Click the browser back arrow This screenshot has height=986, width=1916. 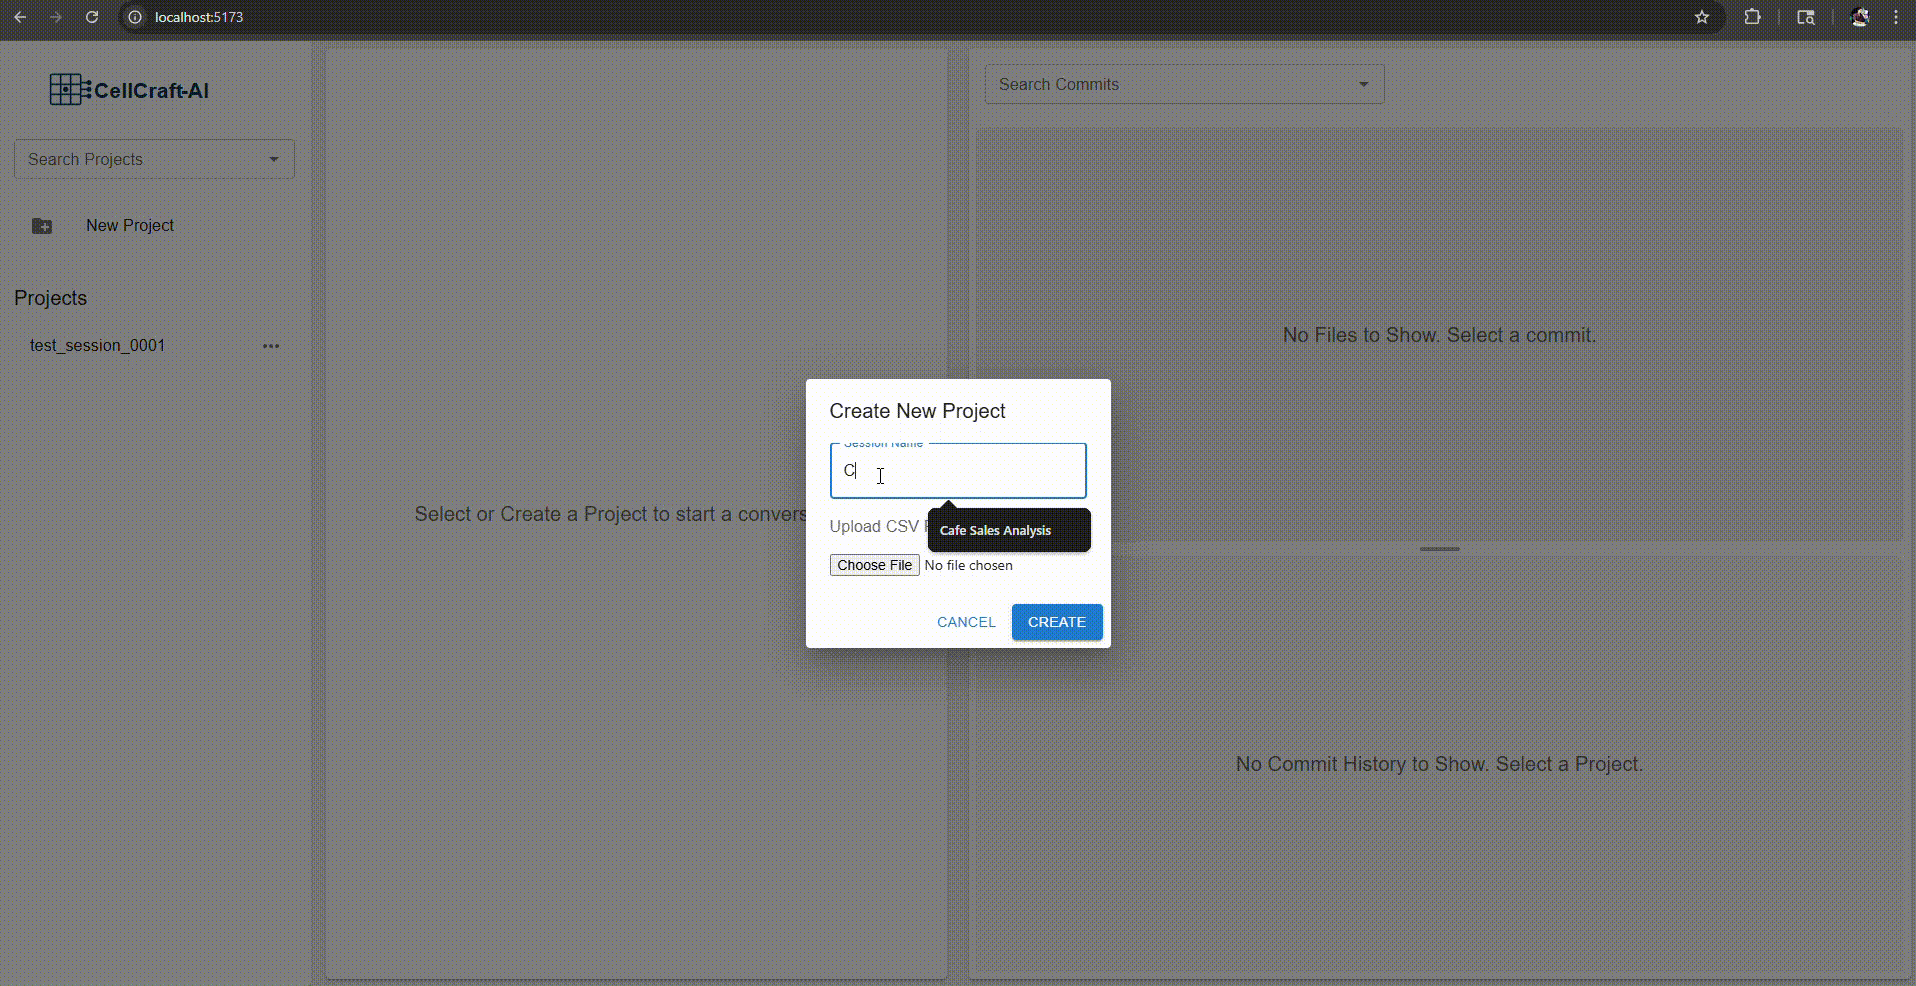coord(20,17)
